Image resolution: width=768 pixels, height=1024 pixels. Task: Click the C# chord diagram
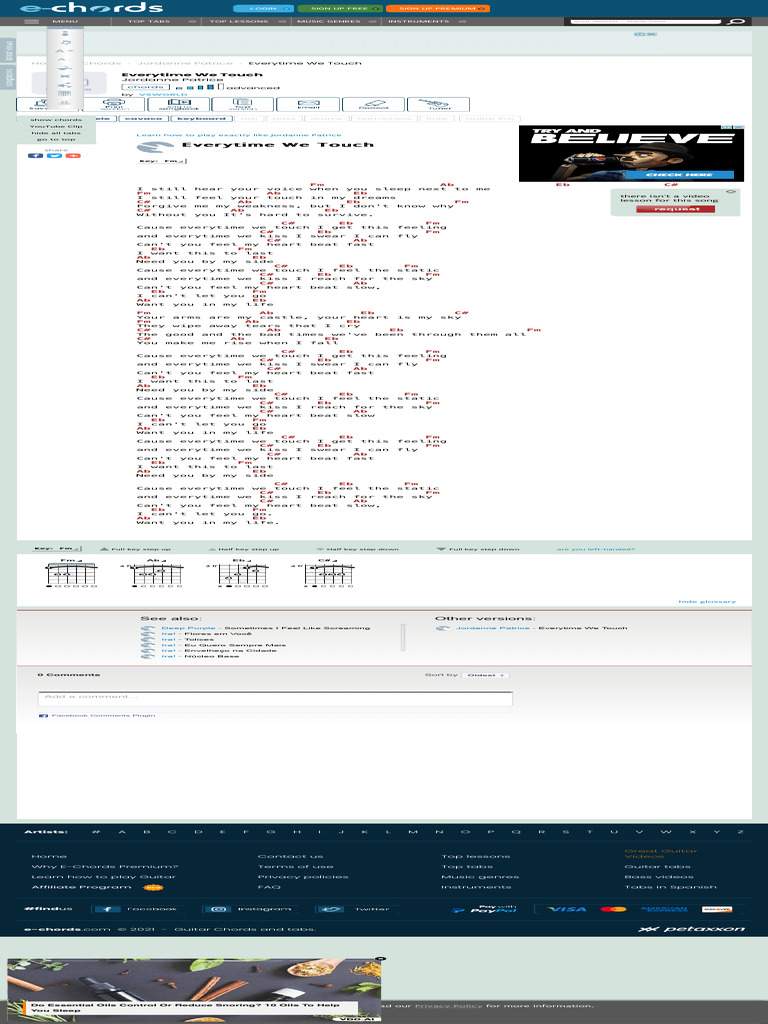[328, 573]
